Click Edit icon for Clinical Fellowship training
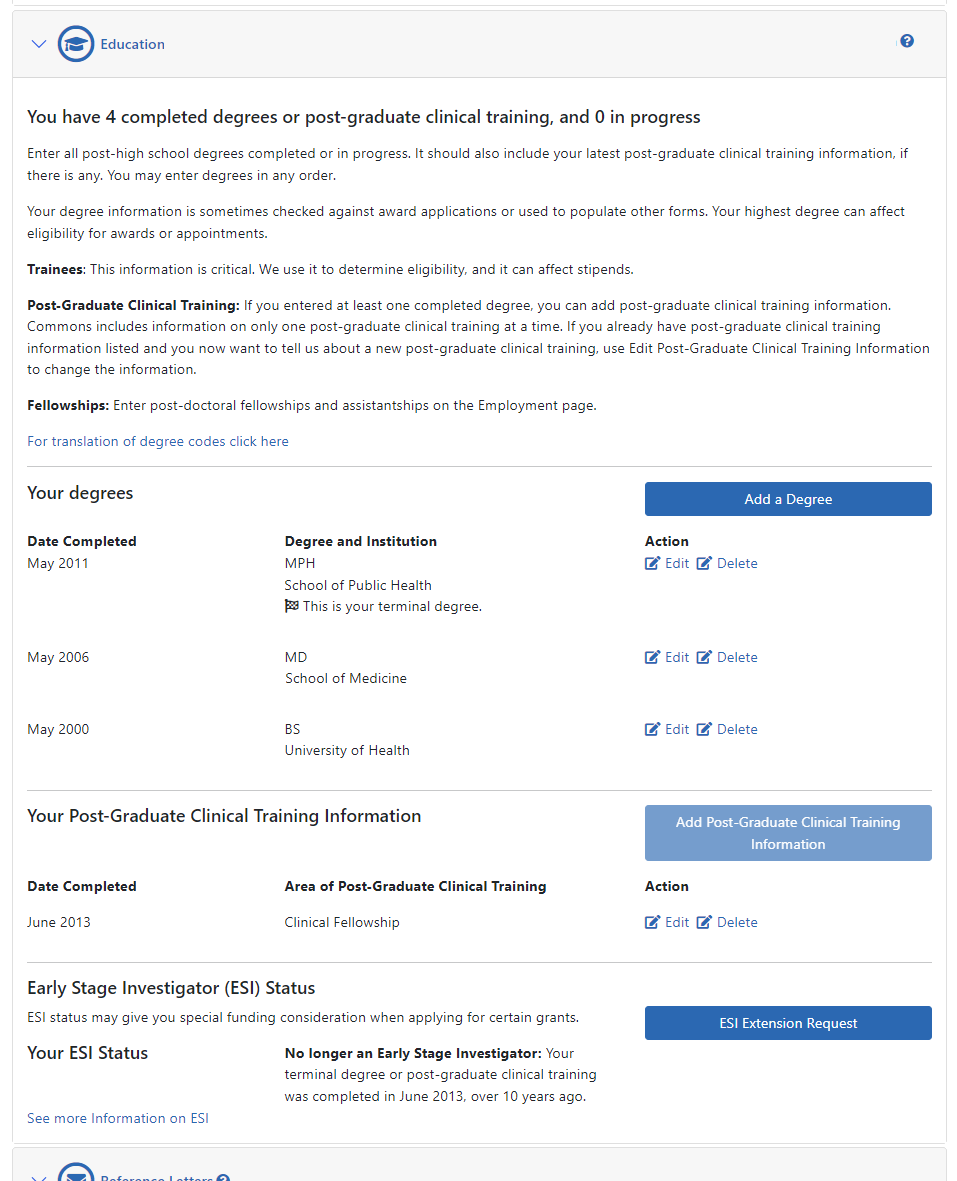 (x=653, y=923)
